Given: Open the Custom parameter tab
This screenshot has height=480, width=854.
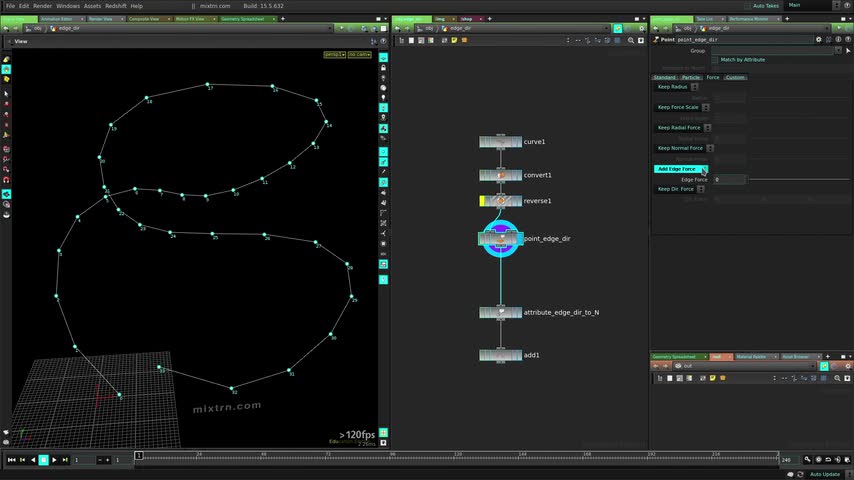Looking at the screenshot, I should [x=735, y=77].
